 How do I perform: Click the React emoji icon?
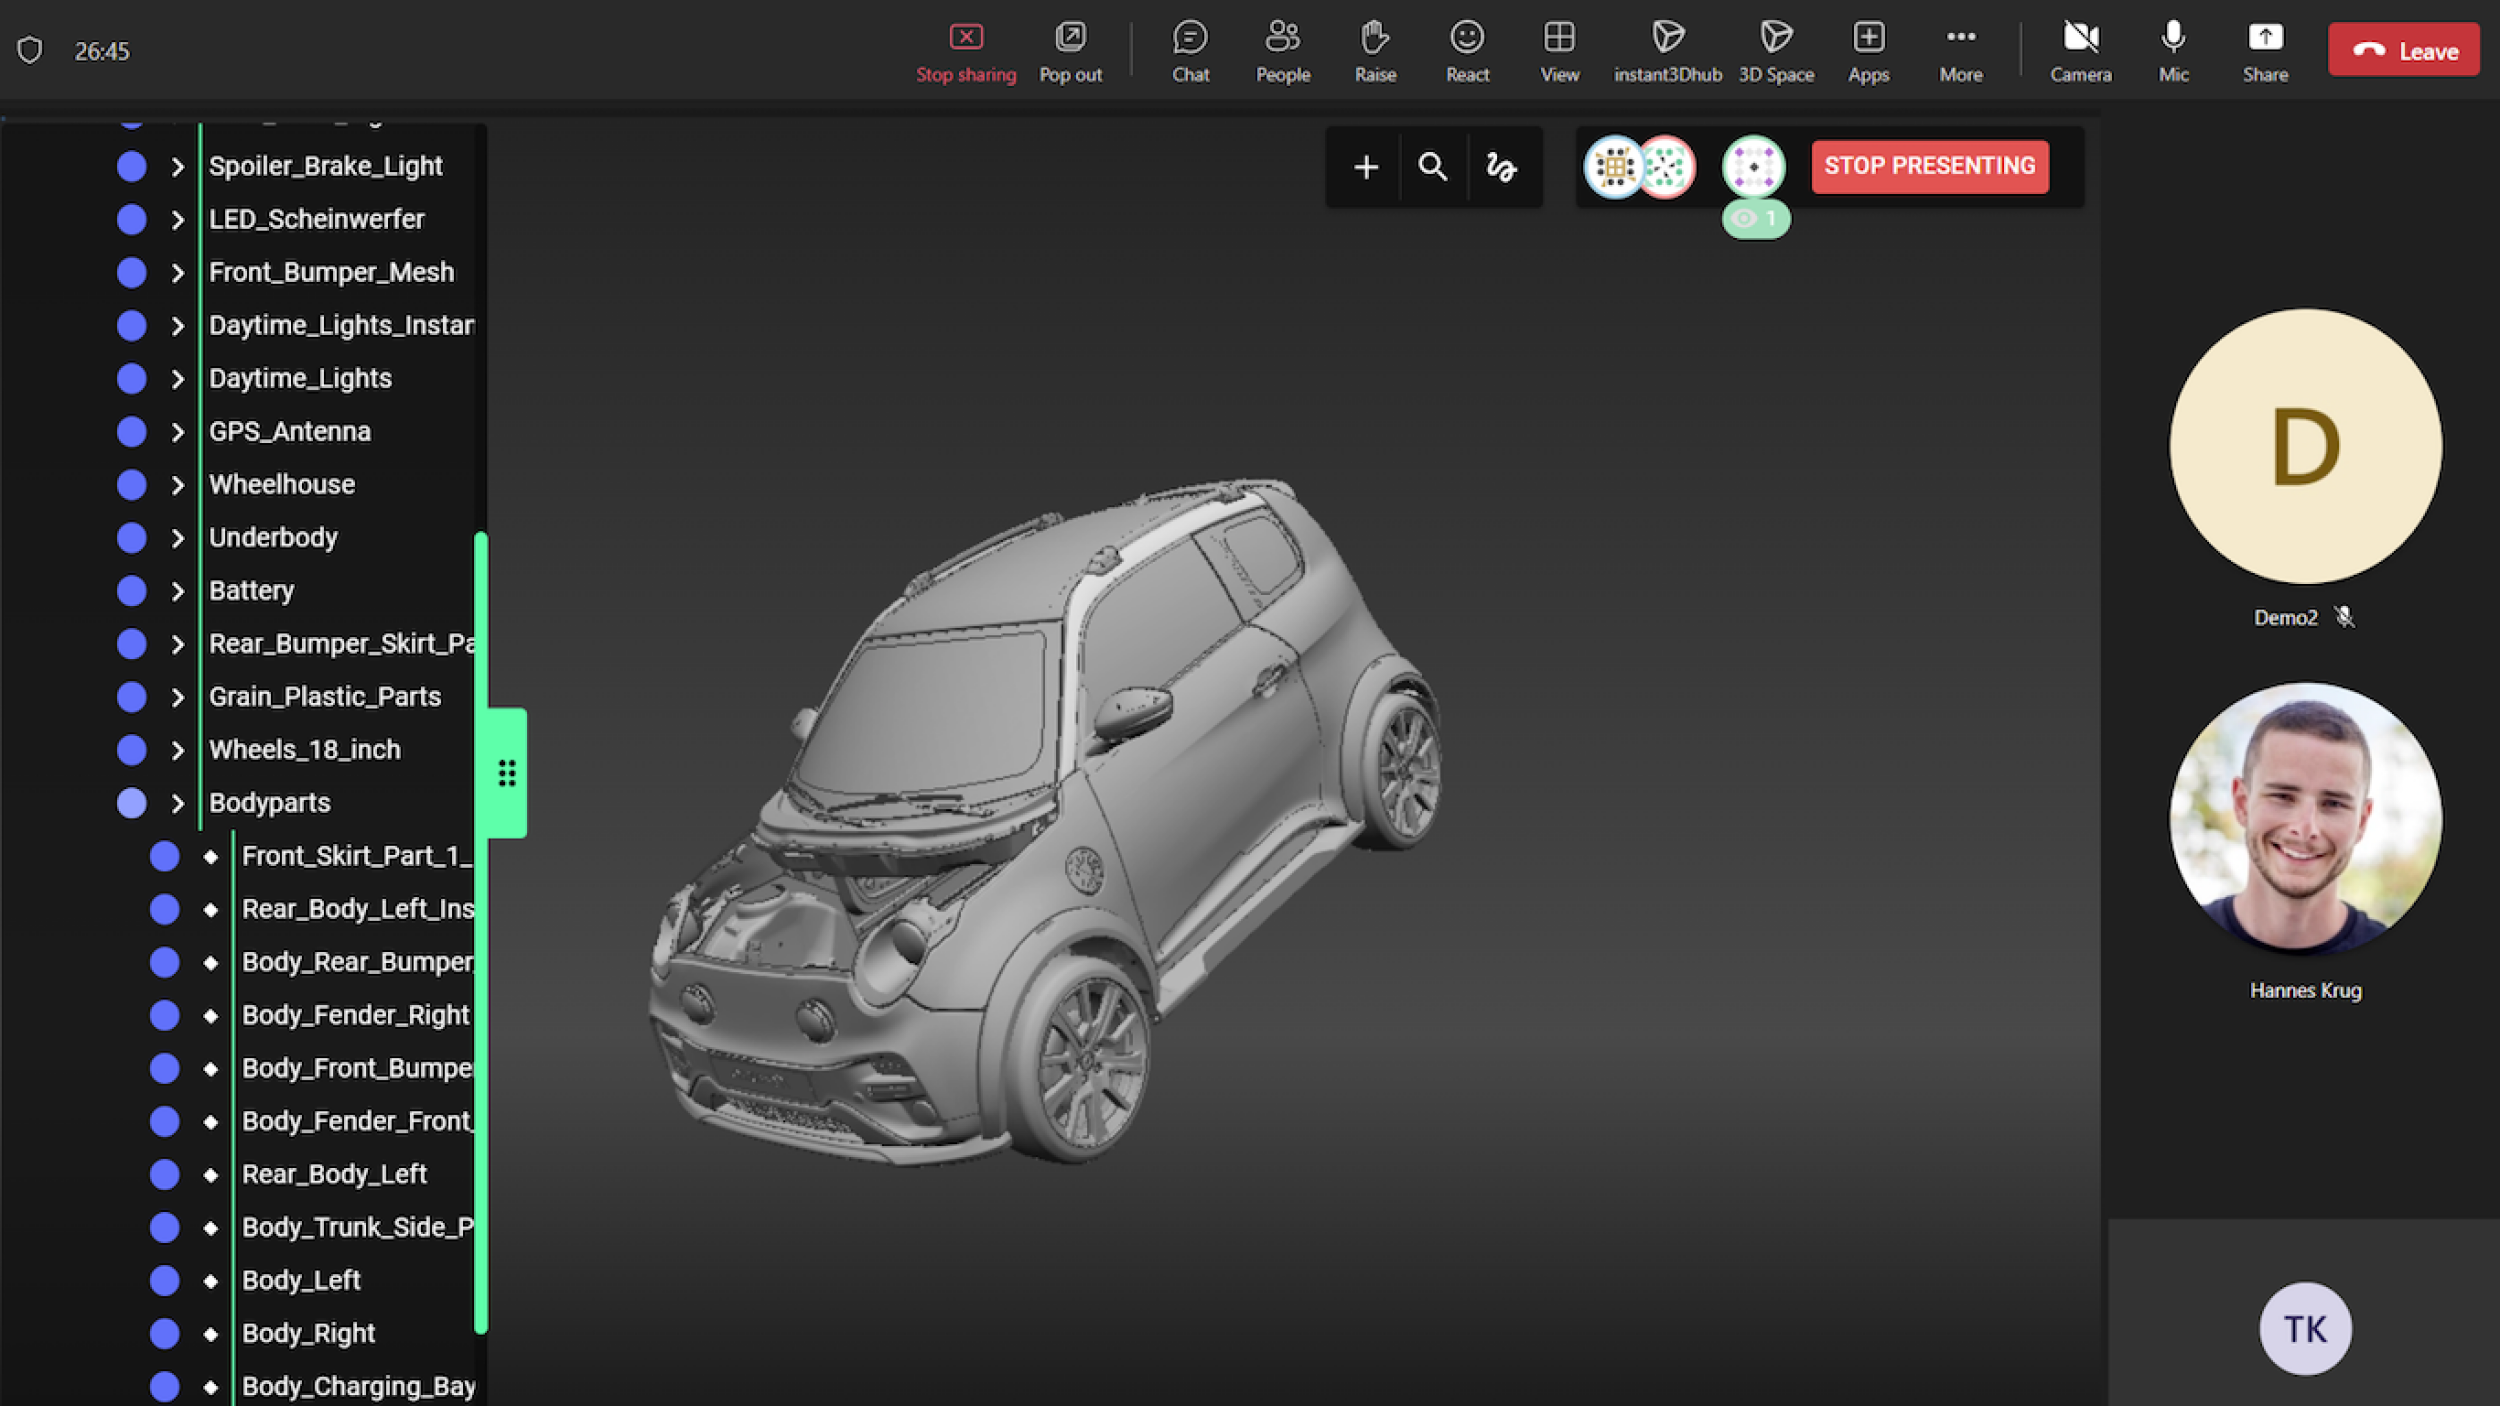point(1467,50)
